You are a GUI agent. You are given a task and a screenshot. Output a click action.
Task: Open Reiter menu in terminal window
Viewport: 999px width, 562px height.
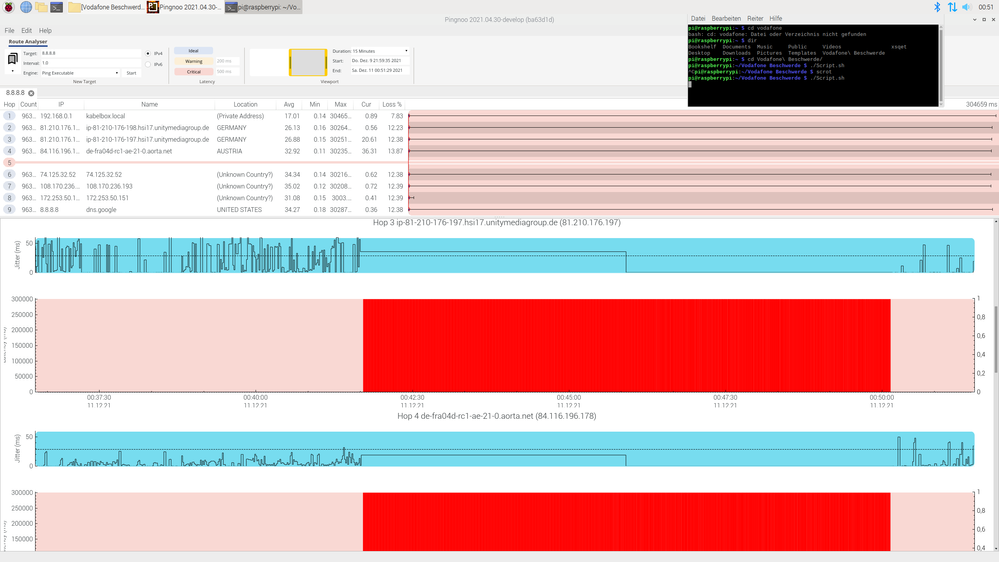(x=755, y=18)
